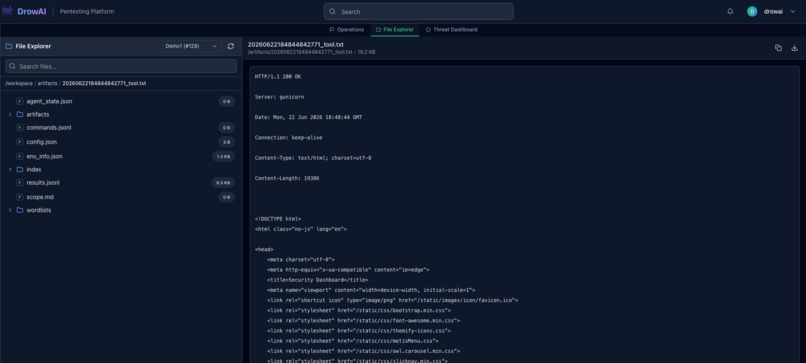Open the Demo1 (#129) dropdown
The height and width of the screenshot is (363, 806).
(x=191, y=46)
